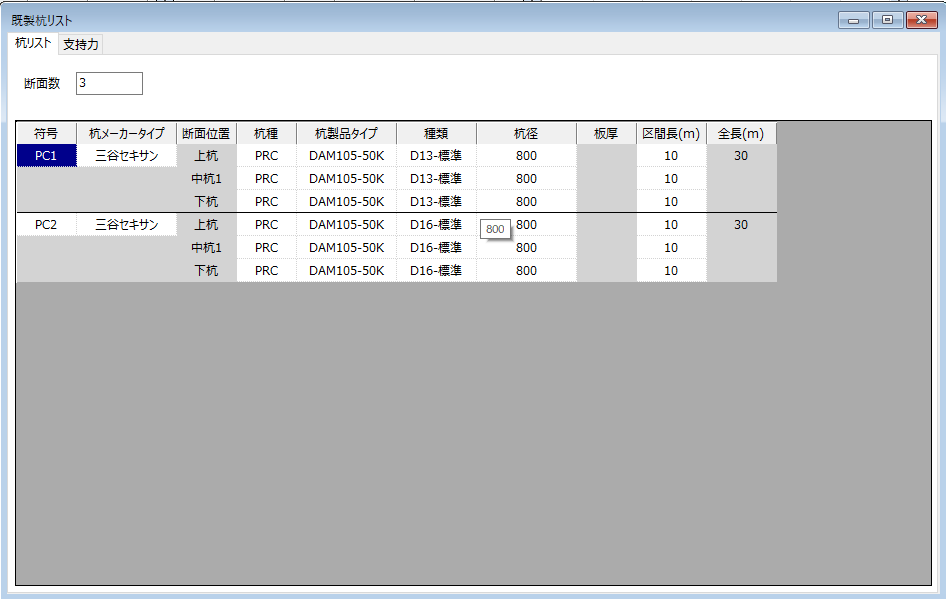Select the 杭リスト tab
This screenshot has height=599, width=946.
coord(33,43)
